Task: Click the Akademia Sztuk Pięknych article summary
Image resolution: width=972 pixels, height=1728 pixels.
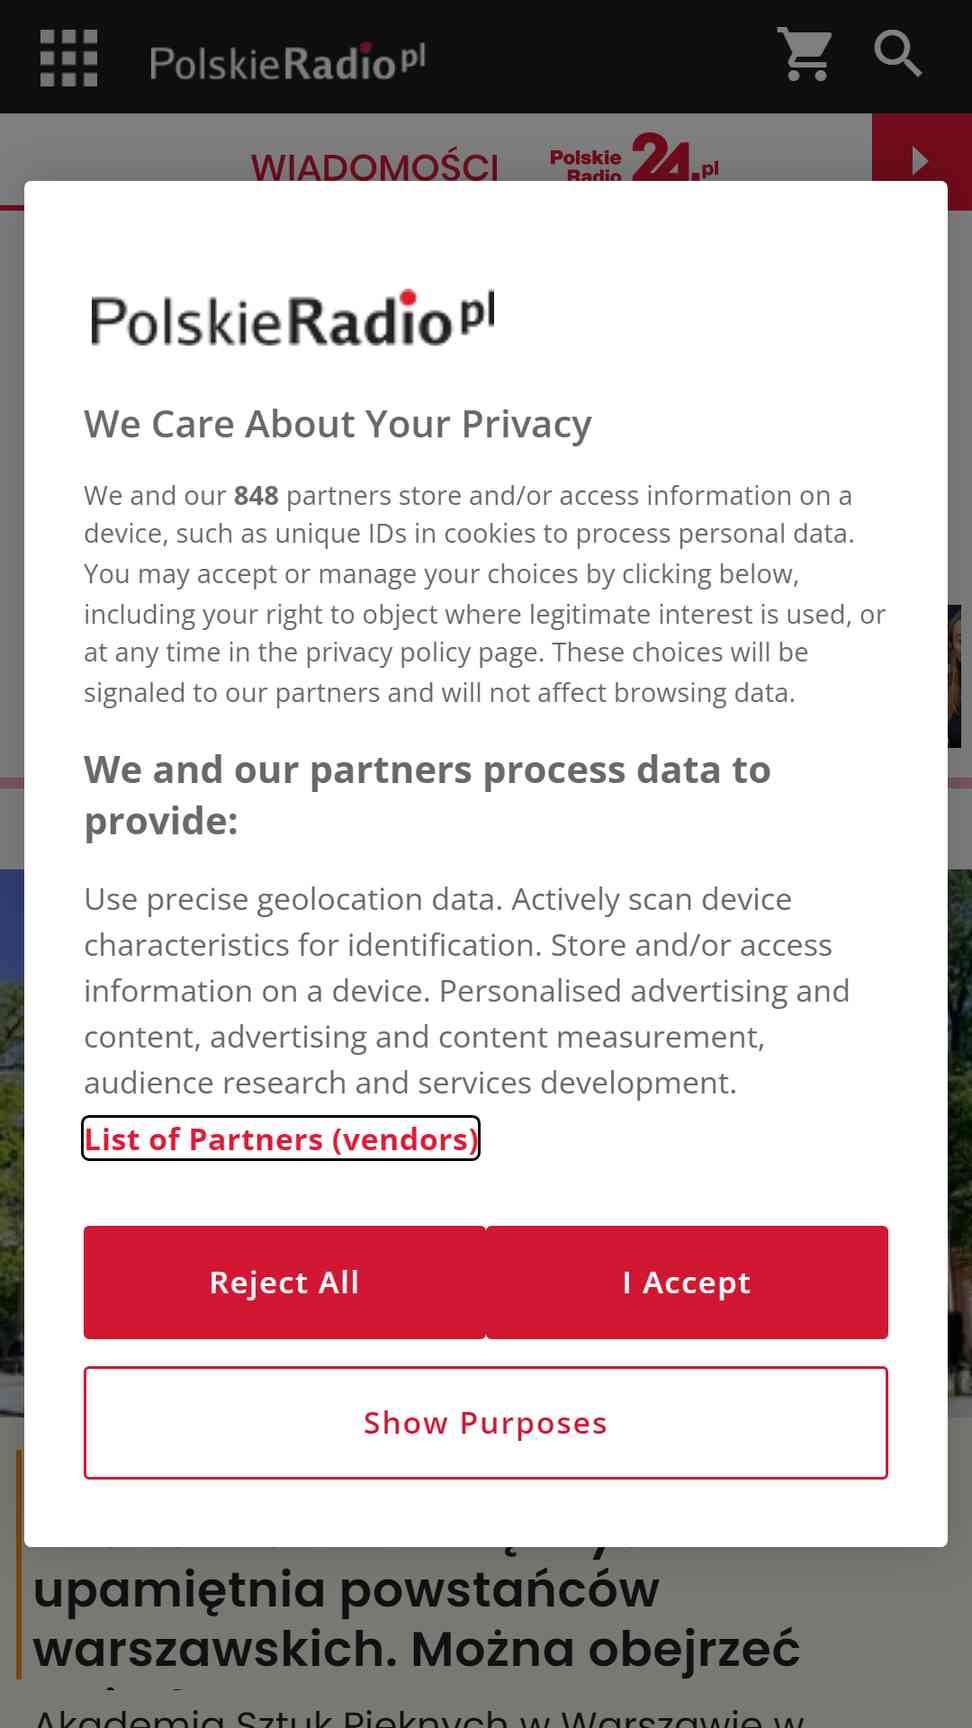Action: point(420,1716)
